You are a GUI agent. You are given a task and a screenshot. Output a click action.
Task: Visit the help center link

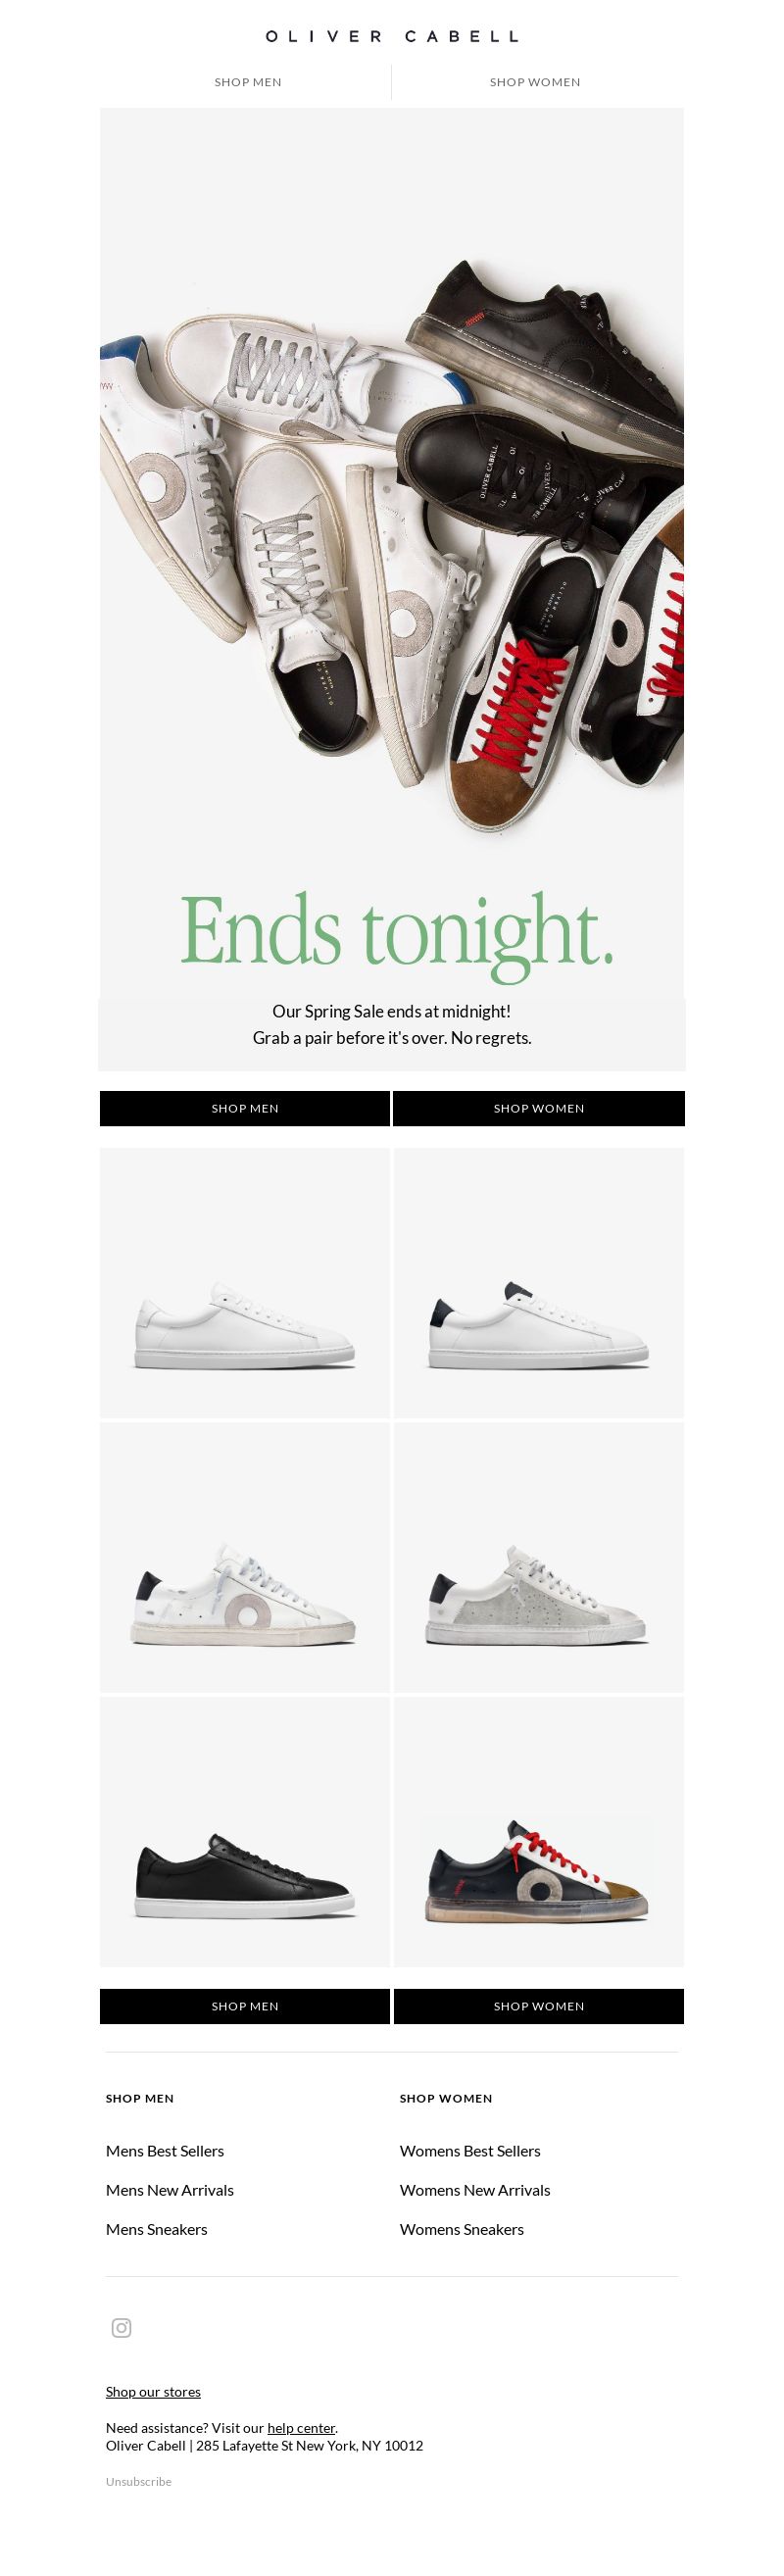(x=301, y=2427)
